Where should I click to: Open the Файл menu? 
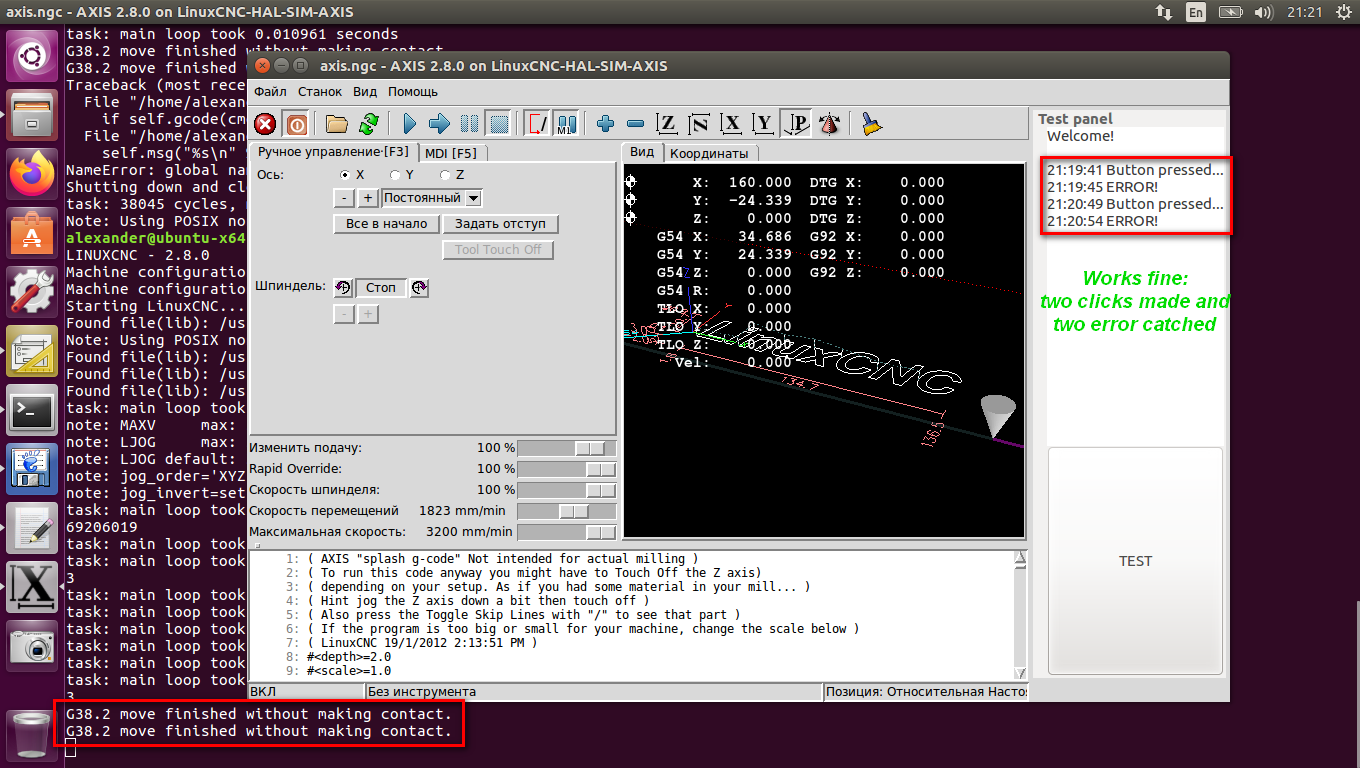pyautogui.click(x=271, y=91)
